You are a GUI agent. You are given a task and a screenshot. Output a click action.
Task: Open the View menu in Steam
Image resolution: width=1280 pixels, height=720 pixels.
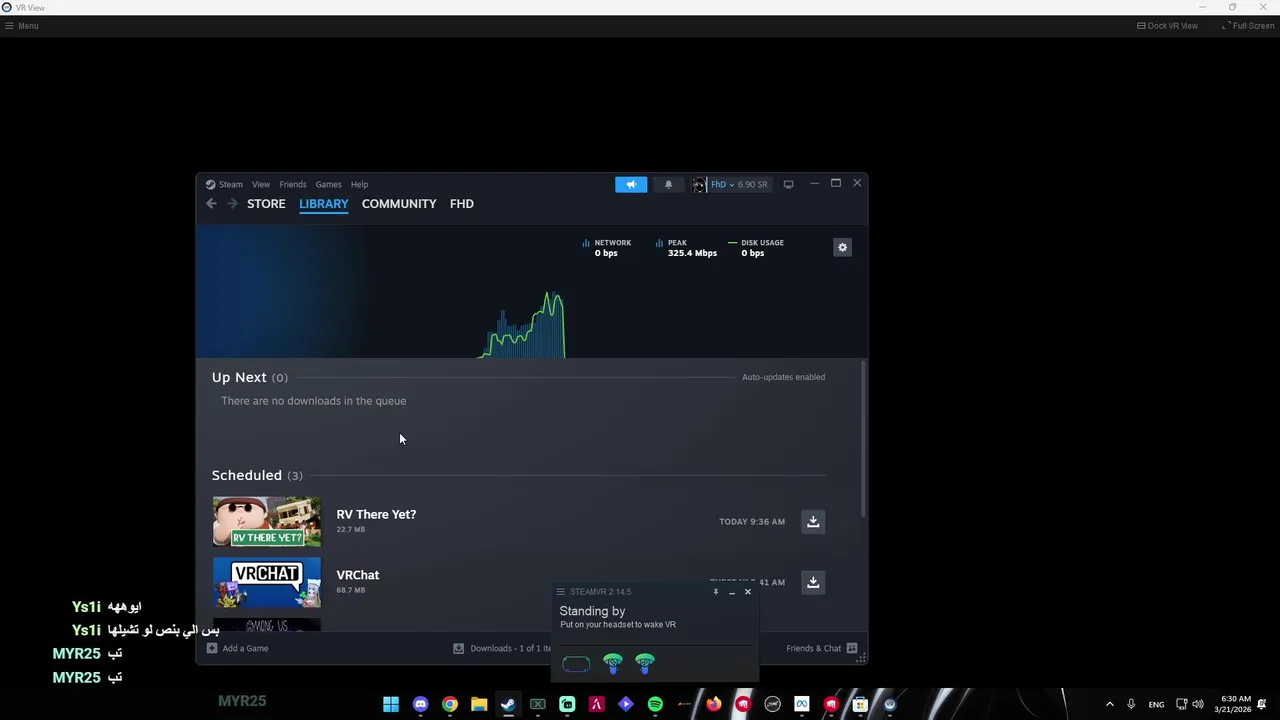(261, 184)
